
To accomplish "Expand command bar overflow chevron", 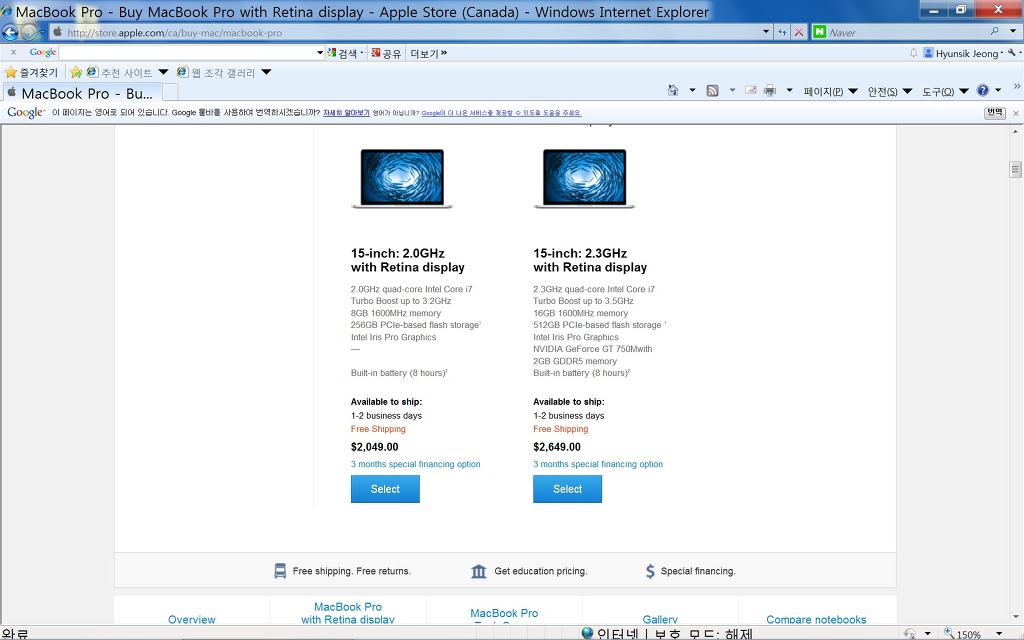I will tap(1016, 86).
